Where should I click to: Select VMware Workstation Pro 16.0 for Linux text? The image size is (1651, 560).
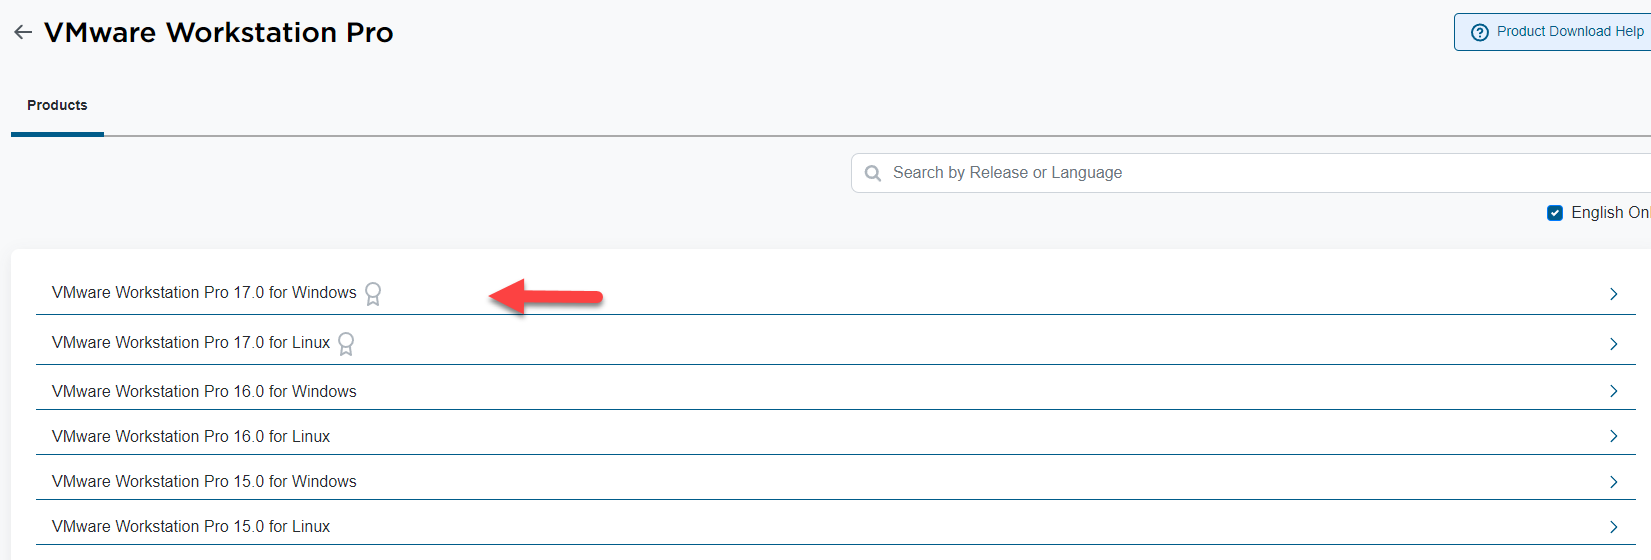tap(191, 436)
